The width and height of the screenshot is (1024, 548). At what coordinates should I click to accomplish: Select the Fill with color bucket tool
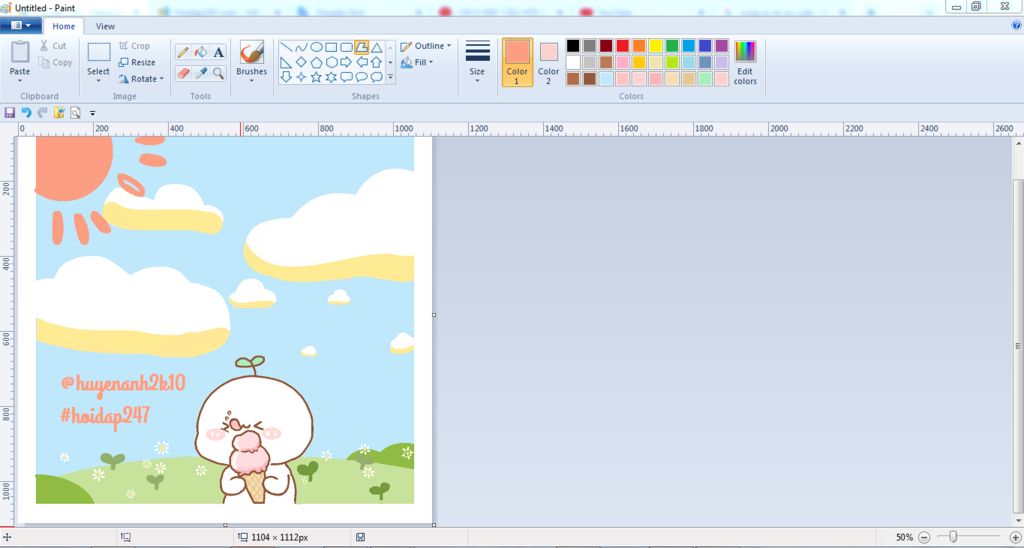pyautogui.click(x=201, y=52)
